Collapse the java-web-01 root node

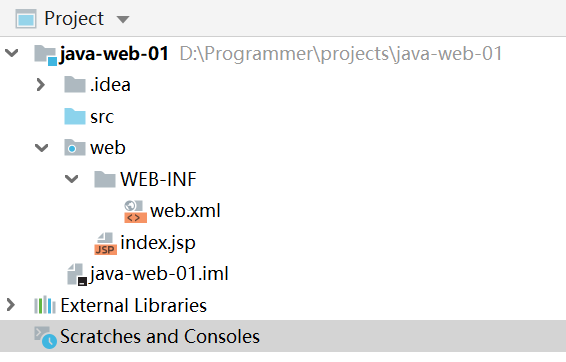click(x=12, y=53)
